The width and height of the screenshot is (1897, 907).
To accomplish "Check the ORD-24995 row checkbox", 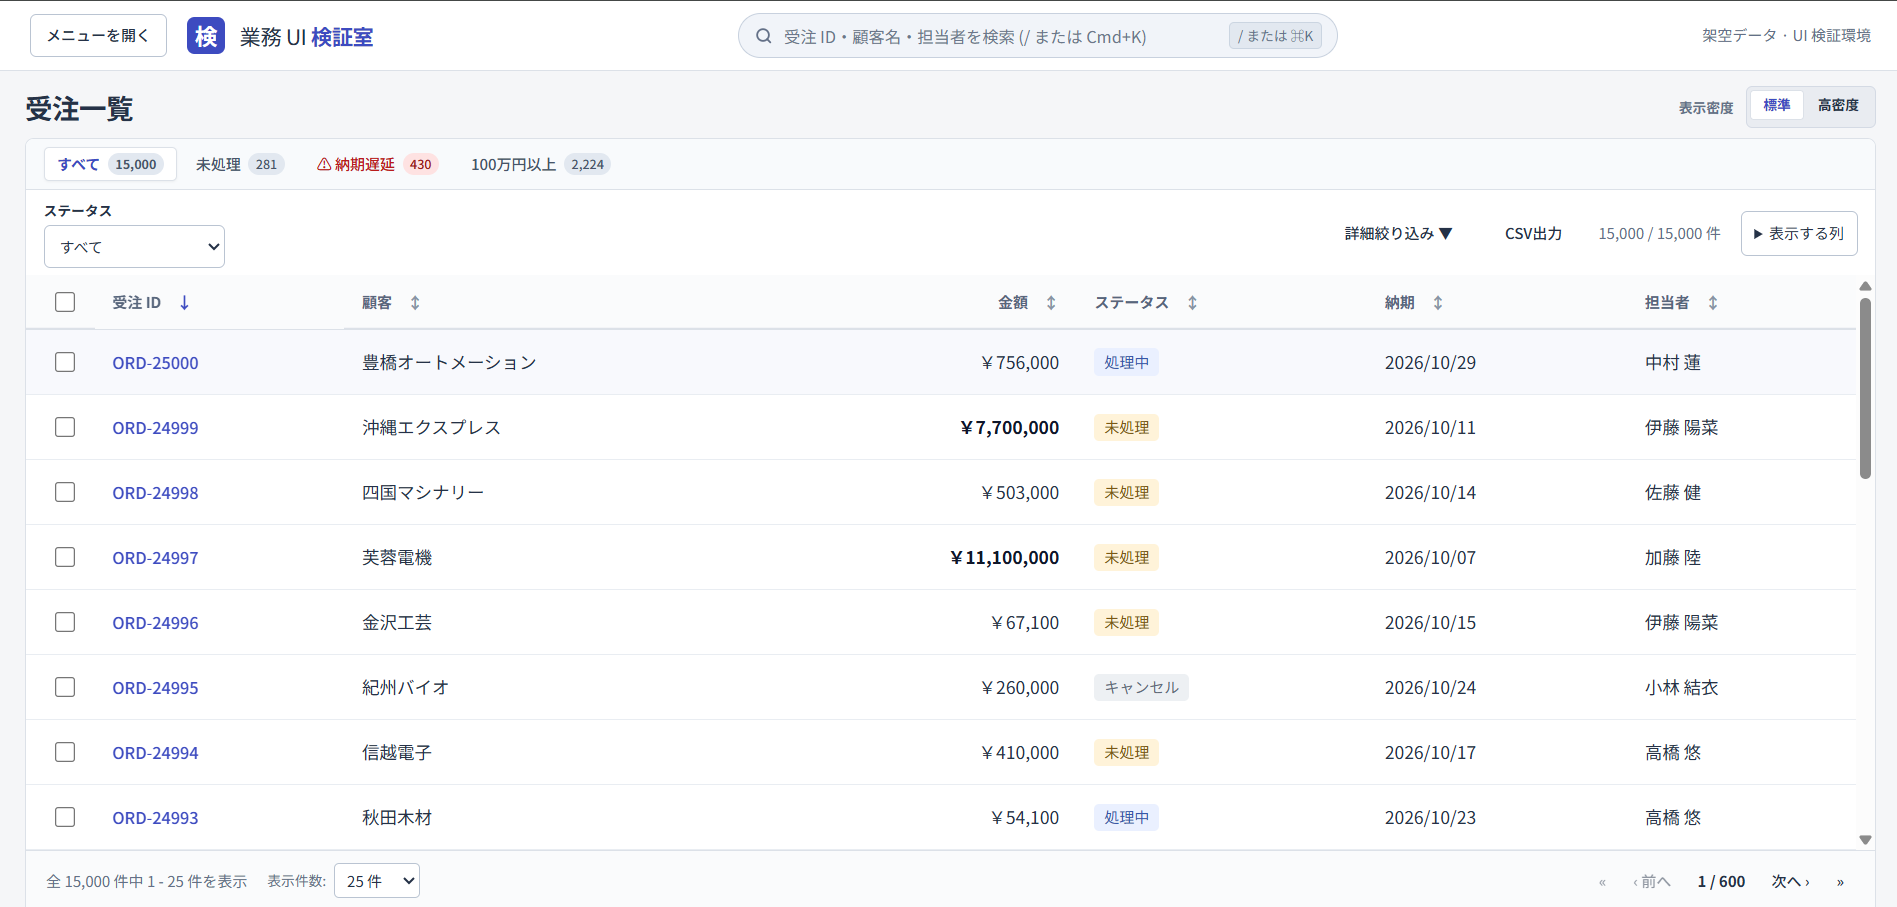I will point(65,687).
